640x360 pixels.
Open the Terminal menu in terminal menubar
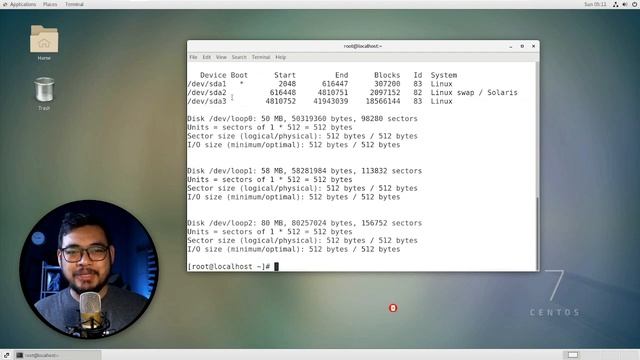click(261, 57)
